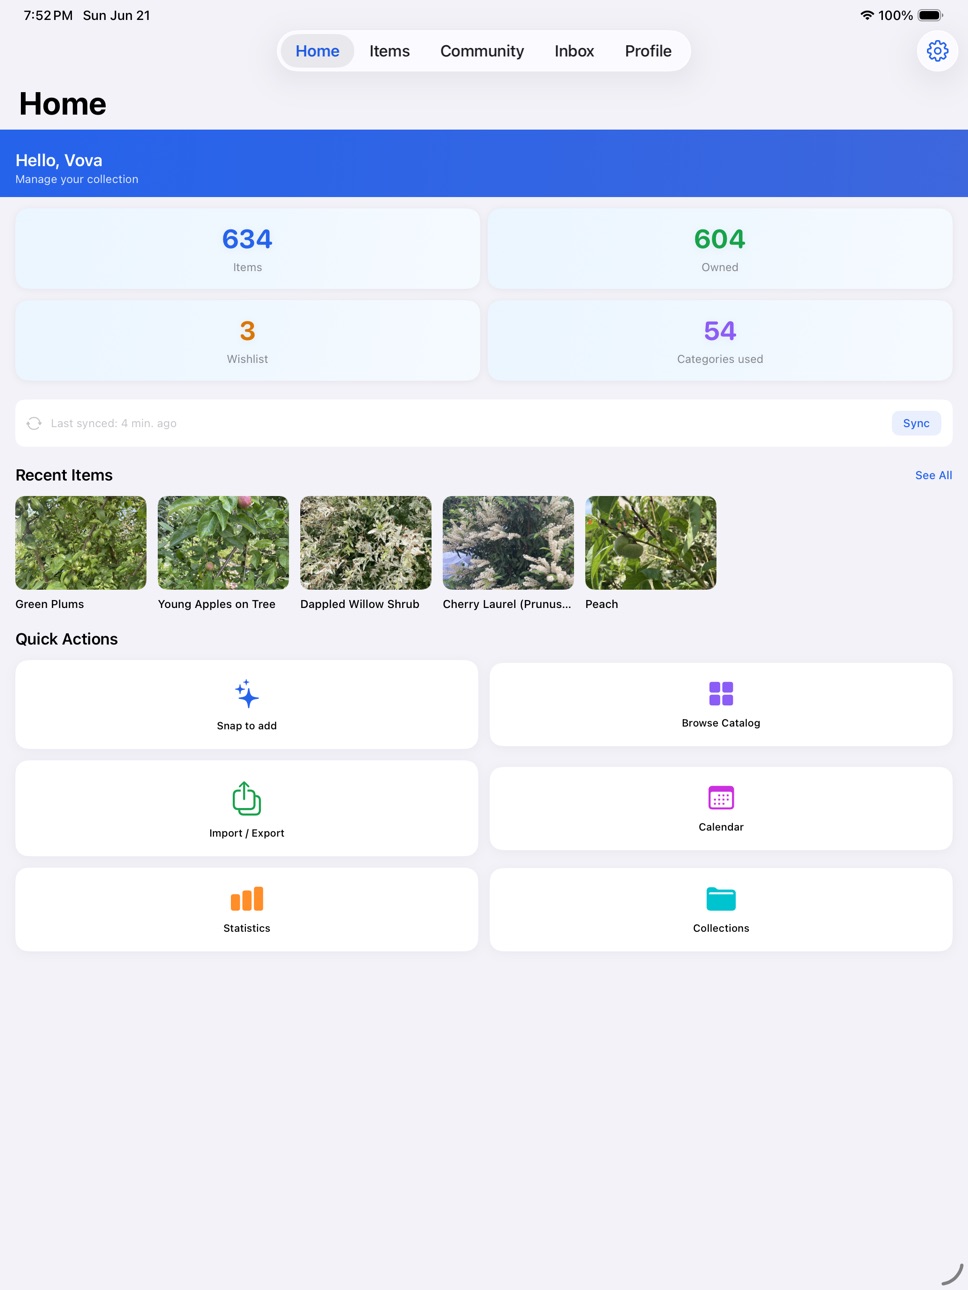The width and height of the screenshot is (968, 1290).
Task: Select the Snap to add label
Action: pos(247,726)
